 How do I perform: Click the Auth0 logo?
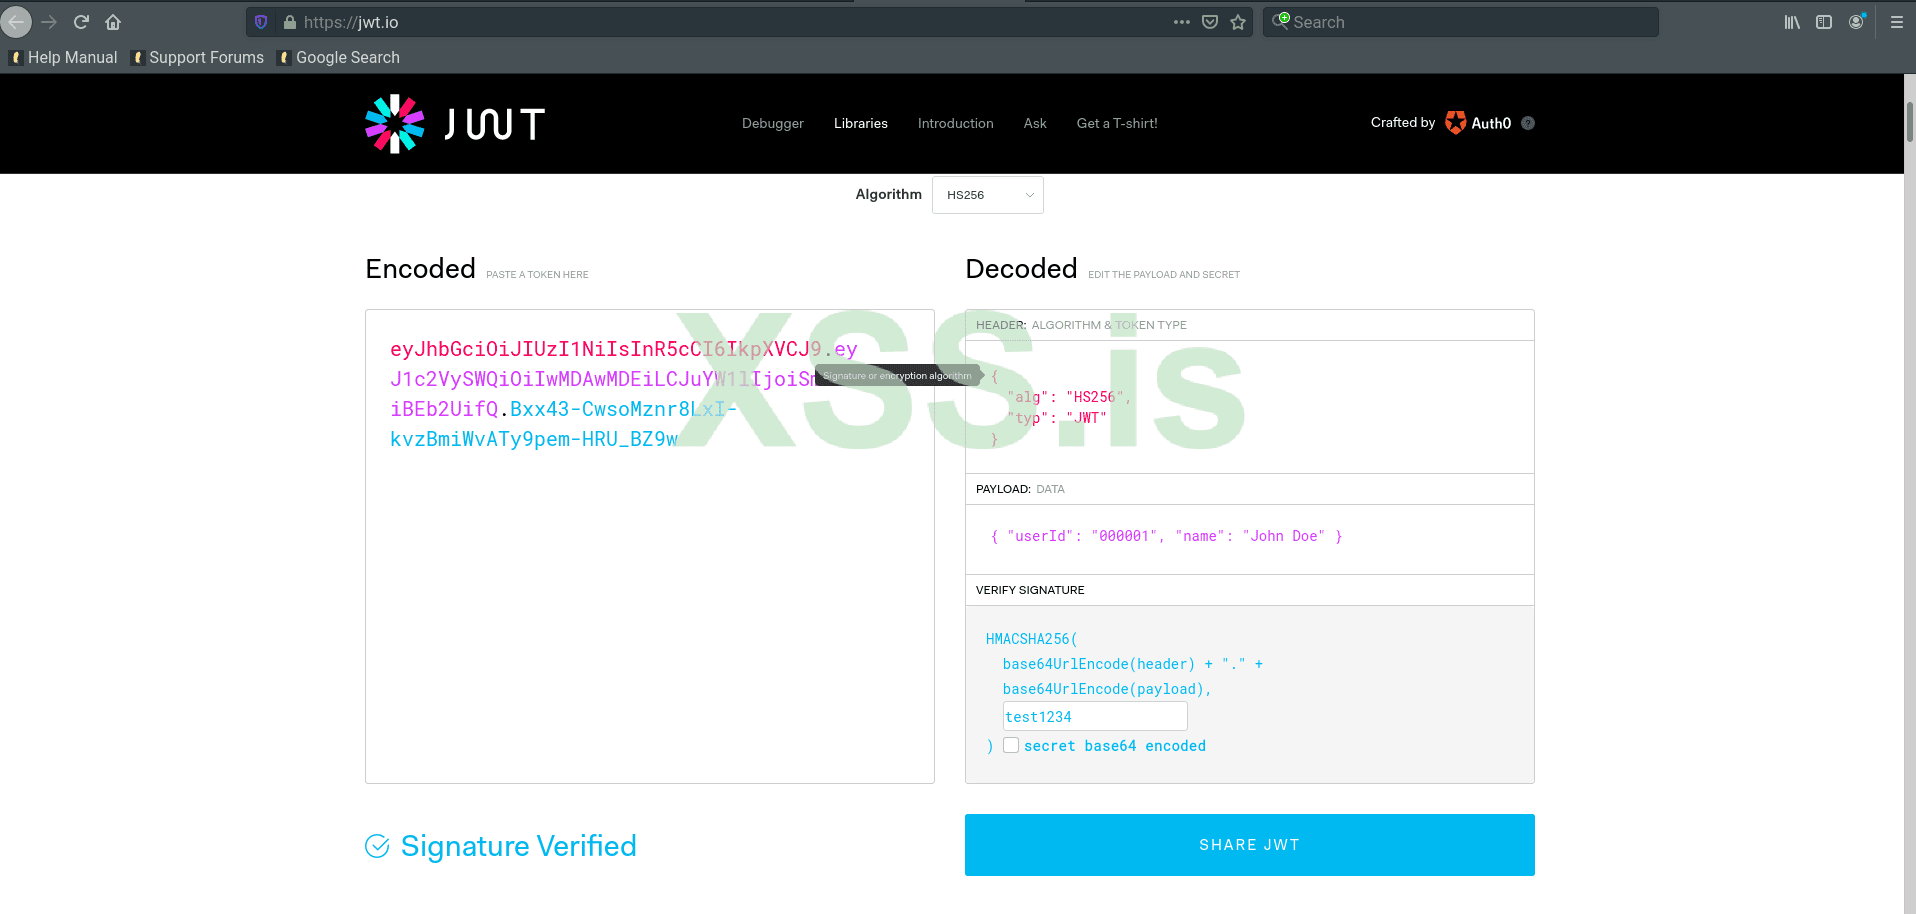(x=1478, y=123)
